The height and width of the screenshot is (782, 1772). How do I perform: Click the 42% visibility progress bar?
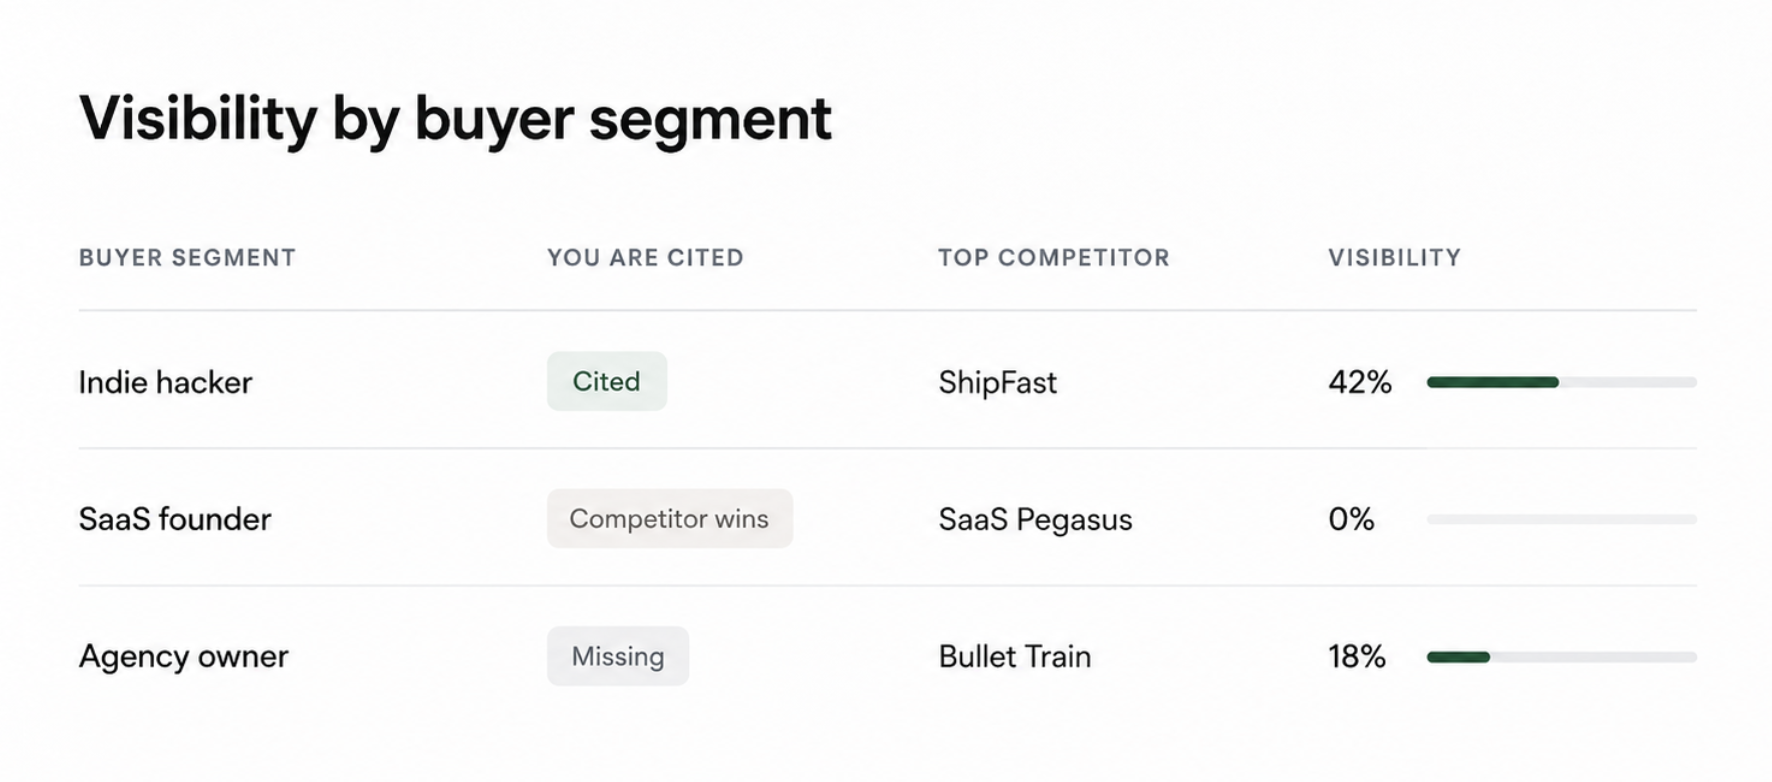click(x=1562, y=382)
